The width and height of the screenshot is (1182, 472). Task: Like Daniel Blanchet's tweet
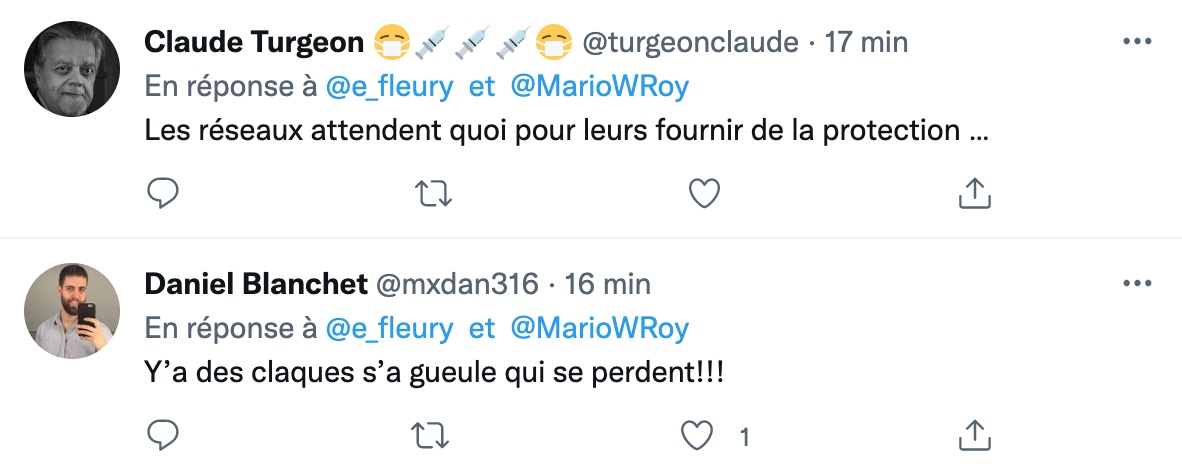click(697, 436)
